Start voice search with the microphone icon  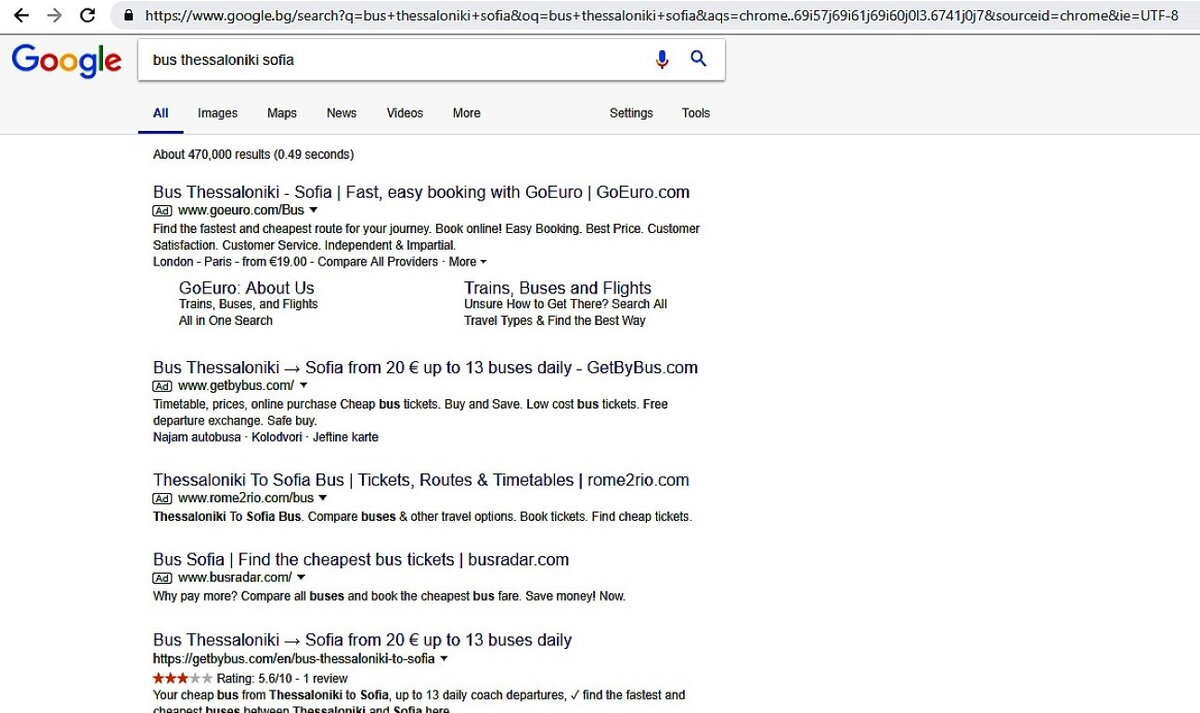tap(662, 60)
